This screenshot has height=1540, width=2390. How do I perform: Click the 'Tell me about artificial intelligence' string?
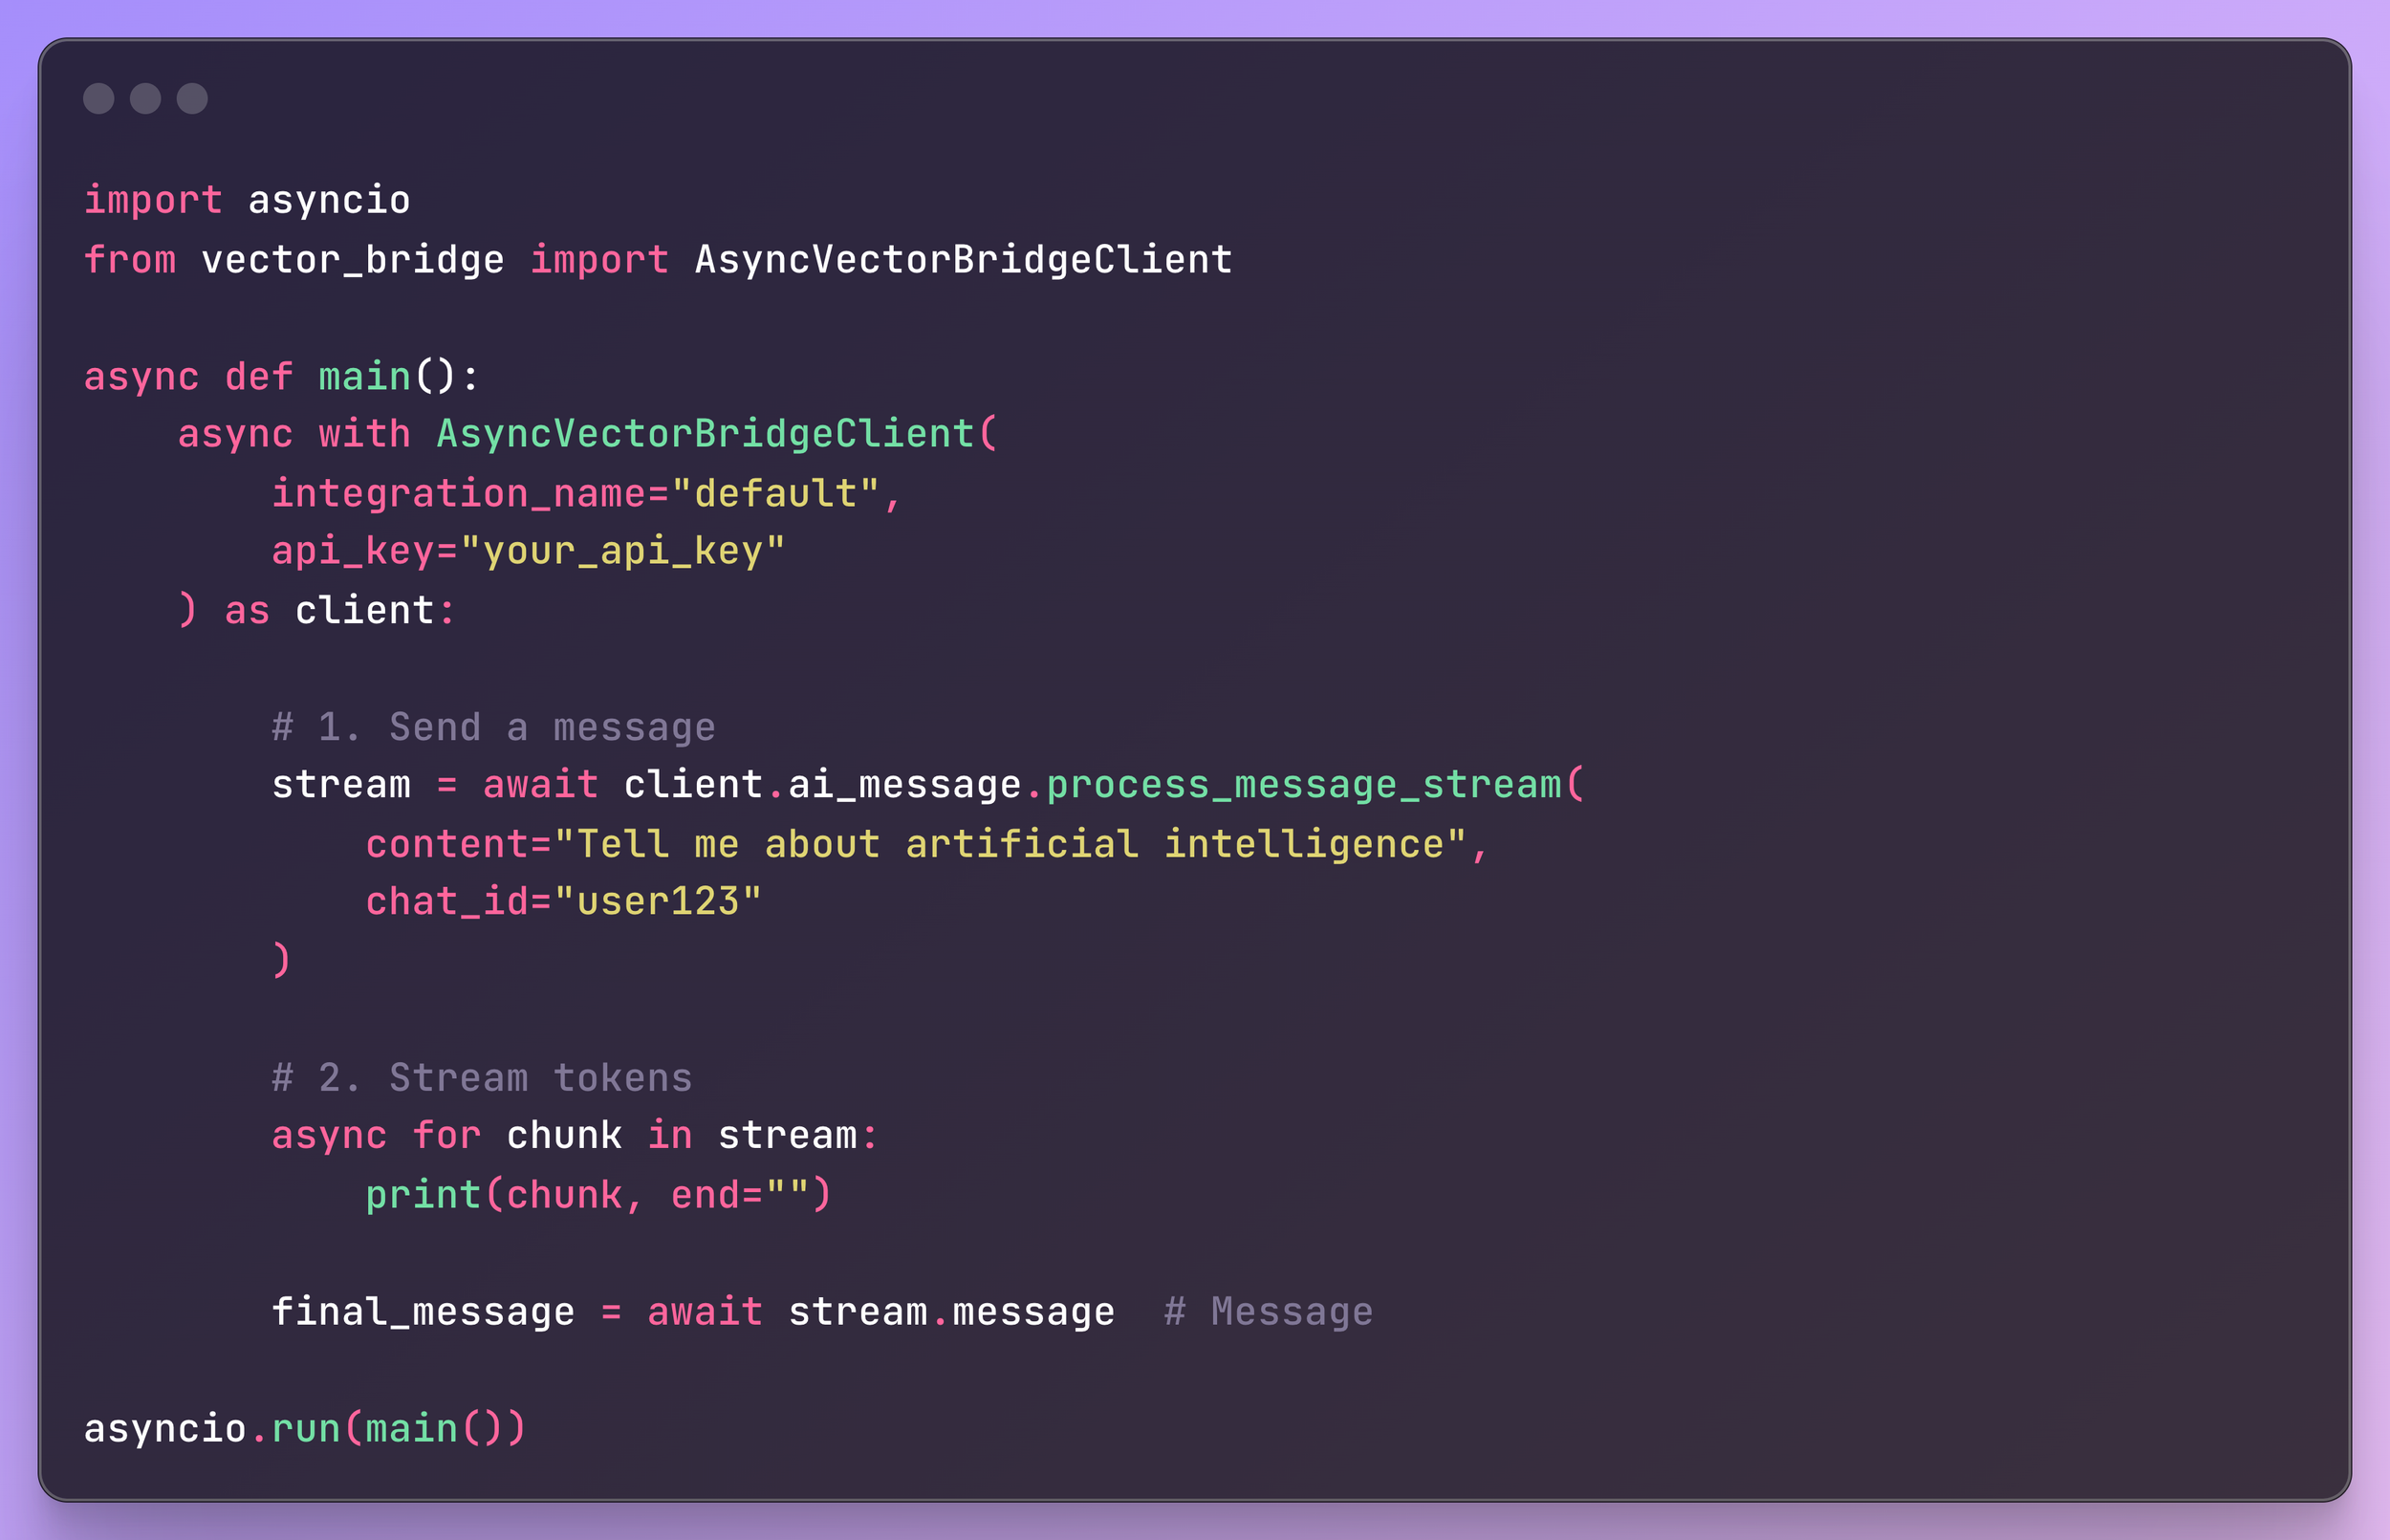click(1010, 844)
